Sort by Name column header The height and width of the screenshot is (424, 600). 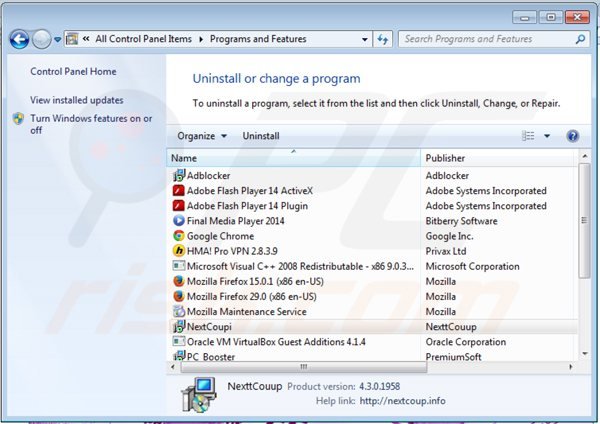click(x=293, y=158)
